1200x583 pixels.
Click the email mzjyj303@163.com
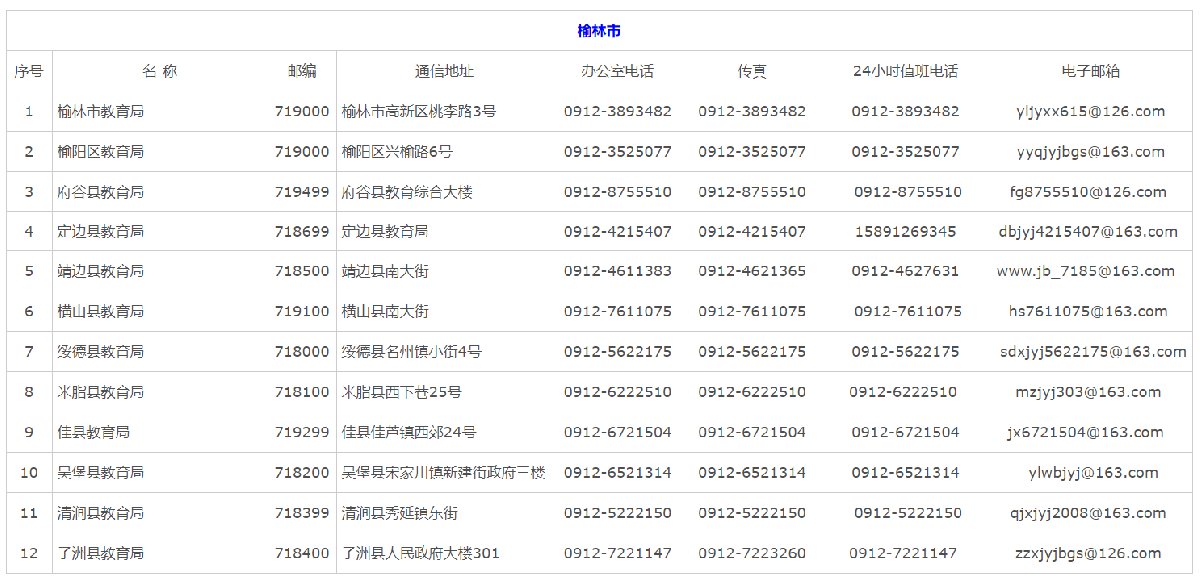pos(1088,391)
